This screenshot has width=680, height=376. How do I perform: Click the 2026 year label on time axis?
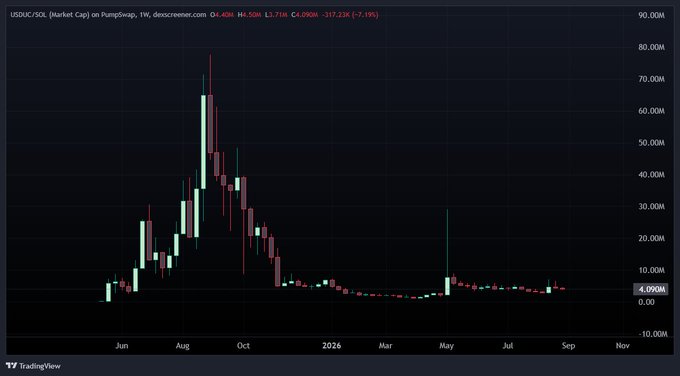point(332,346)
